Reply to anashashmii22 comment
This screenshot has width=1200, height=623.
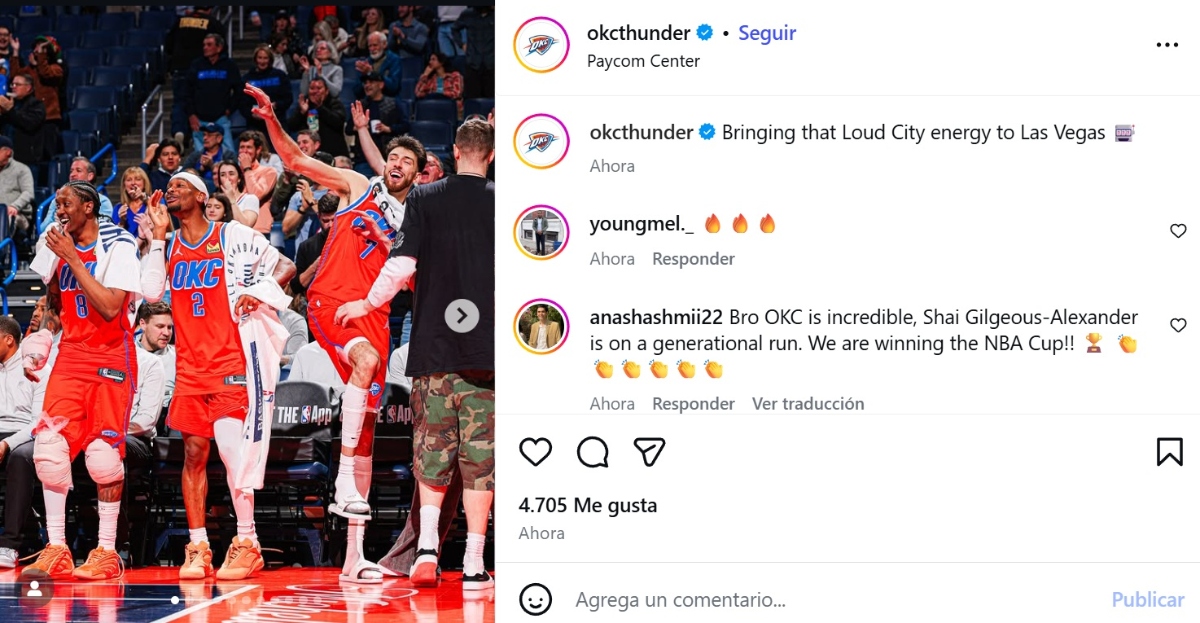pyautogui.click(x=693, y=404)
